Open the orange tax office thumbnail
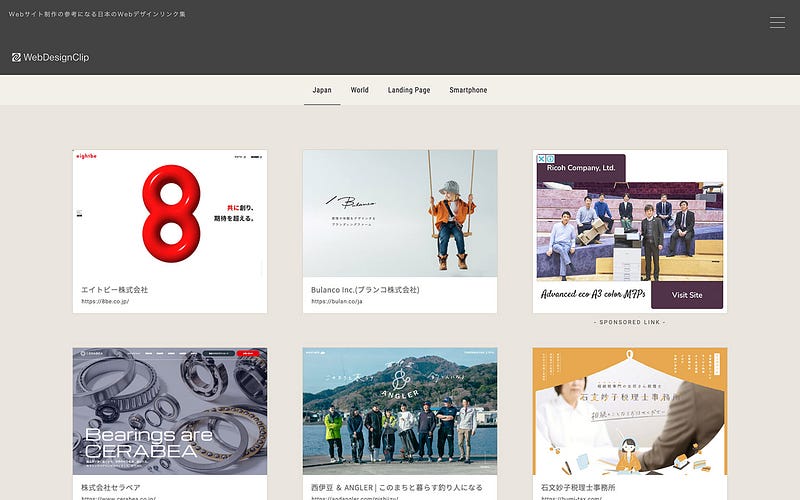This screenshot has height=500, width=800. (630, 411)
